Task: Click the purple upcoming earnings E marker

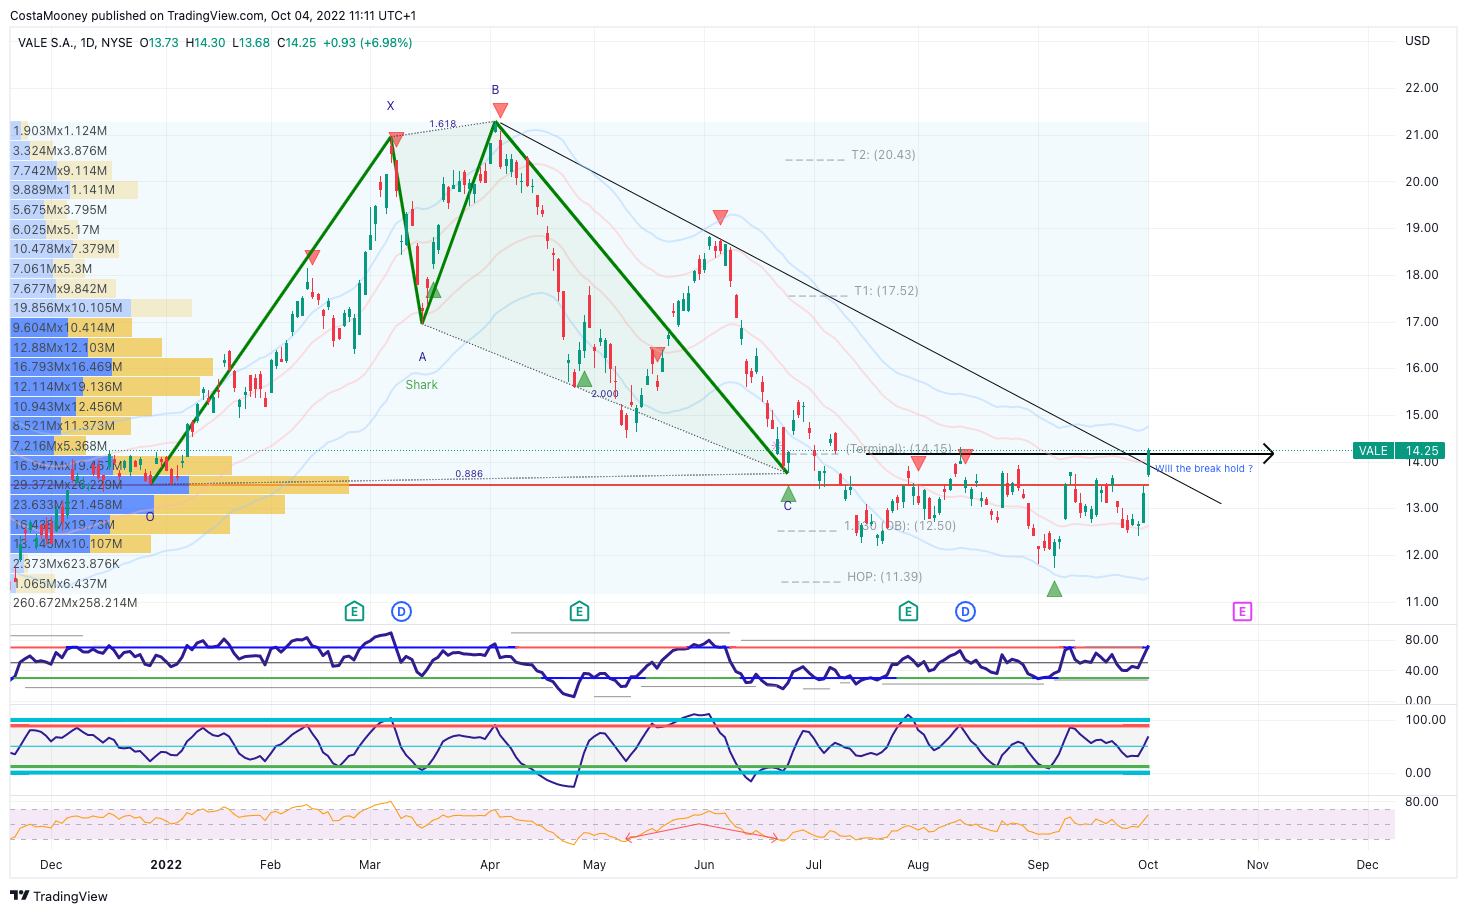Action: click(1242, 611)
